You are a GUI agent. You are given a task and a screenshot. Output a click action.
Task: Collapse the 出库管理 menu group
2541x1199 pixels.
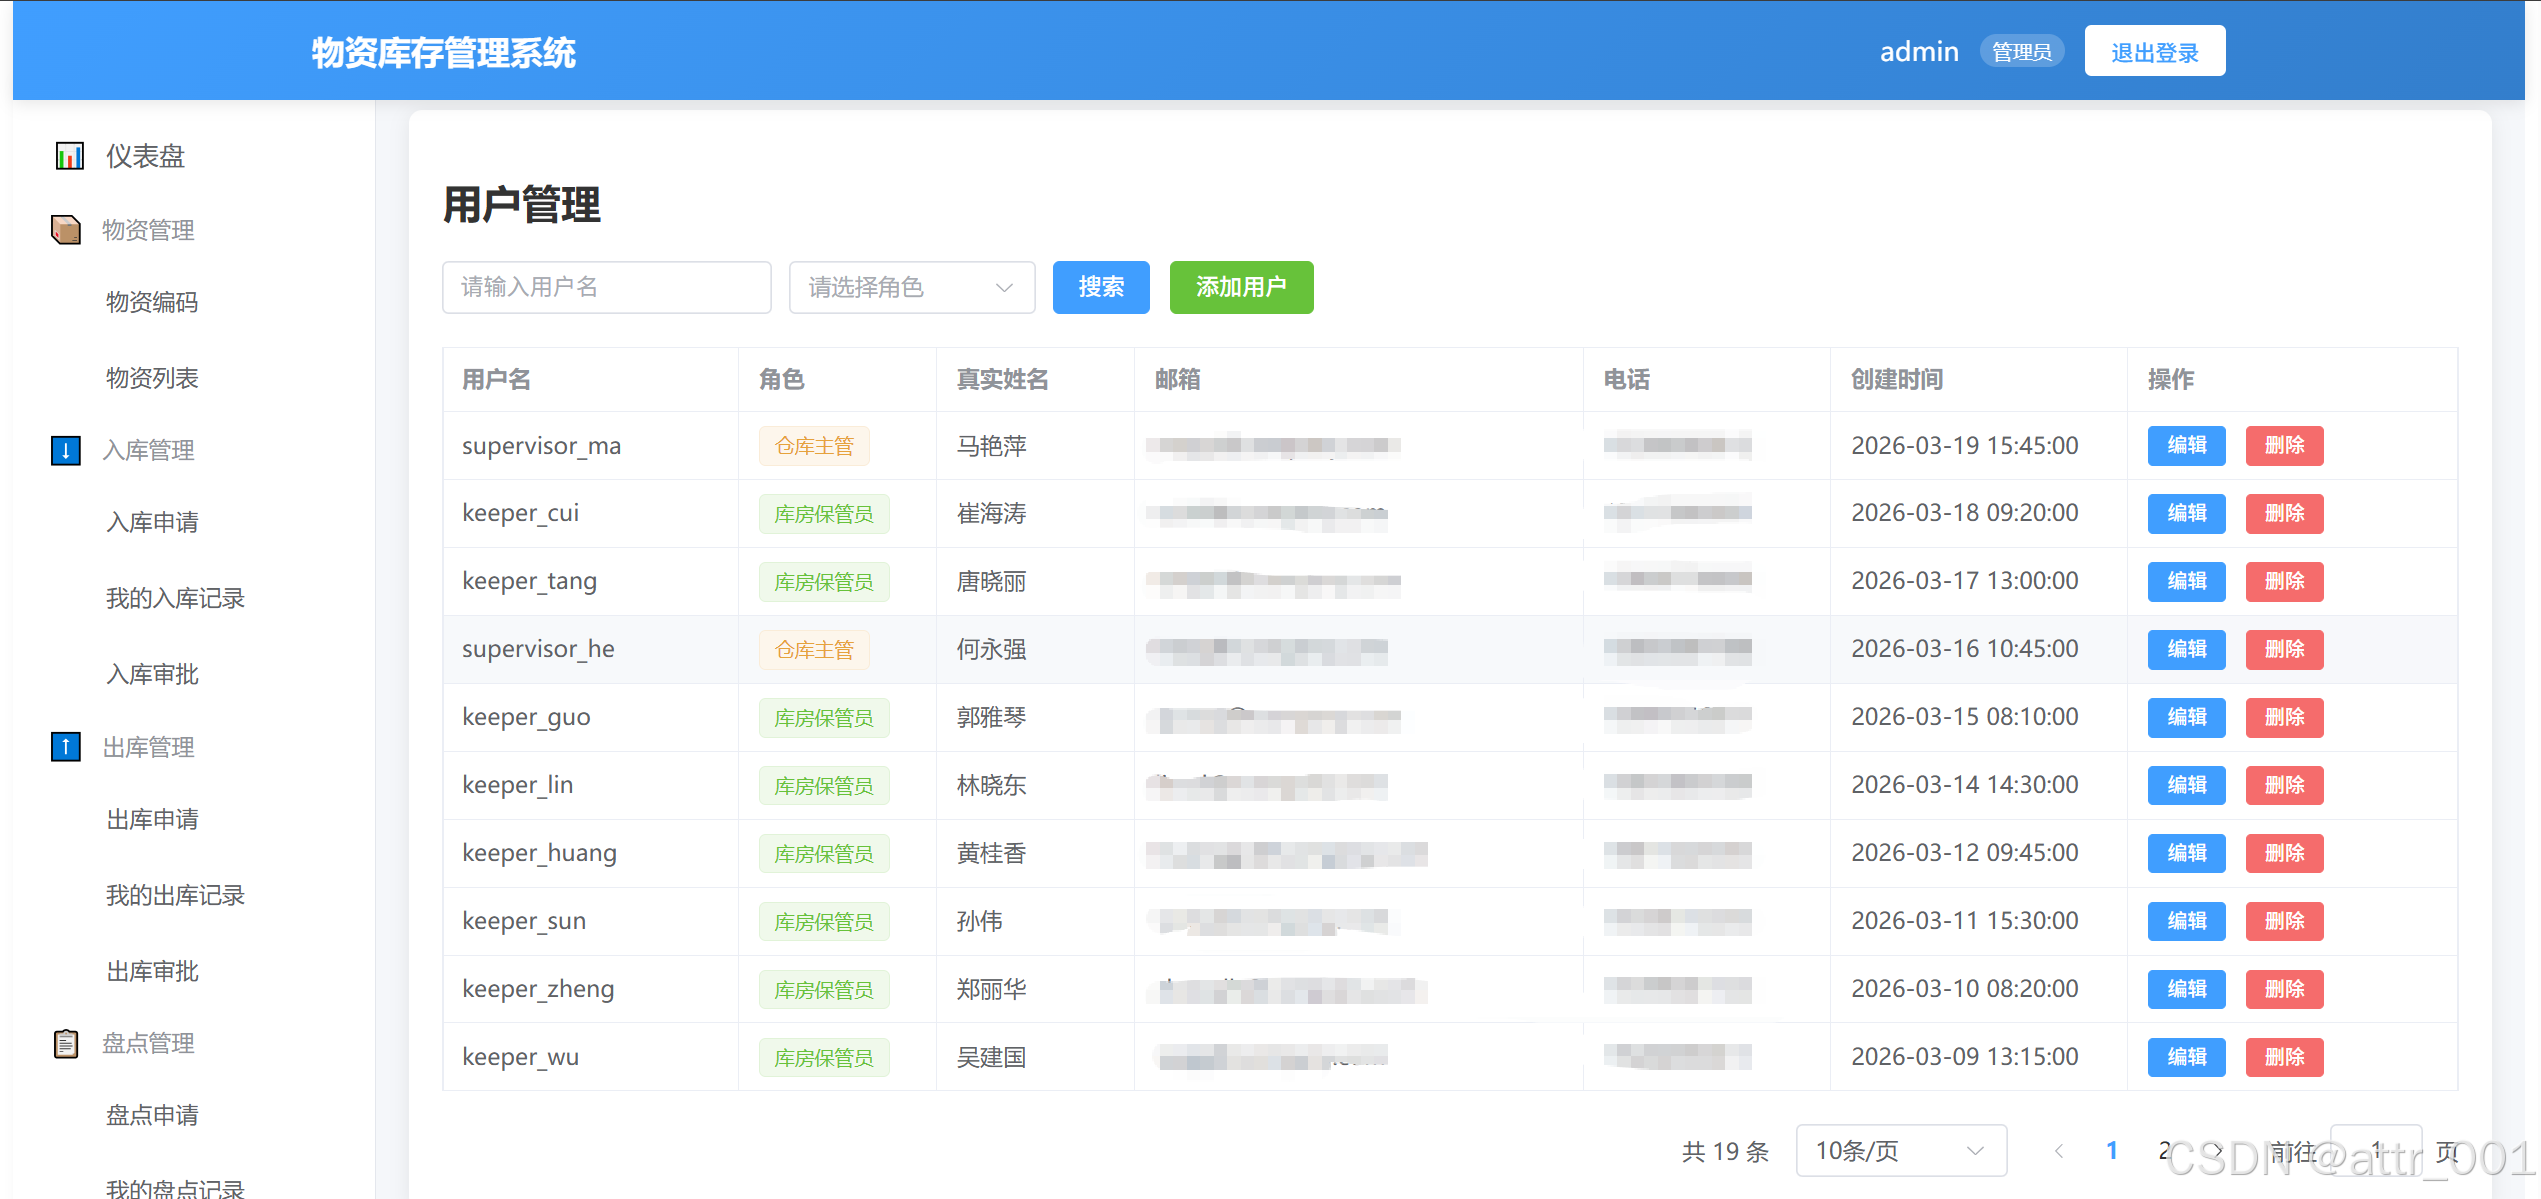[x=148, y=747]
